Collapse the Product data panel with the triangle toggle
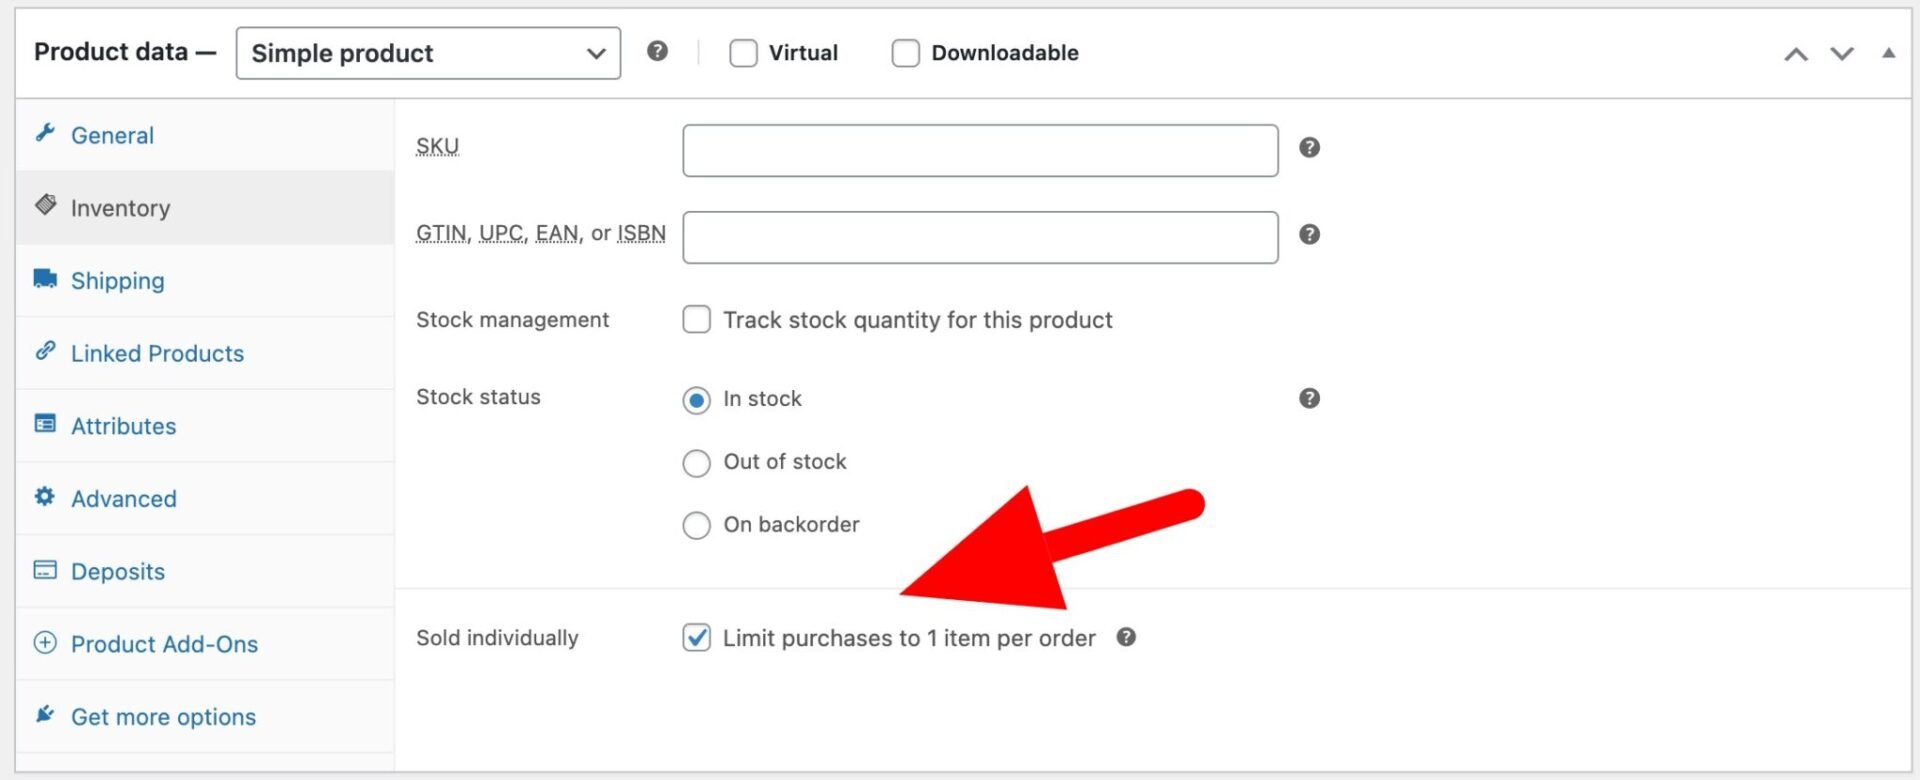1920x780 pixels. 1888,53
